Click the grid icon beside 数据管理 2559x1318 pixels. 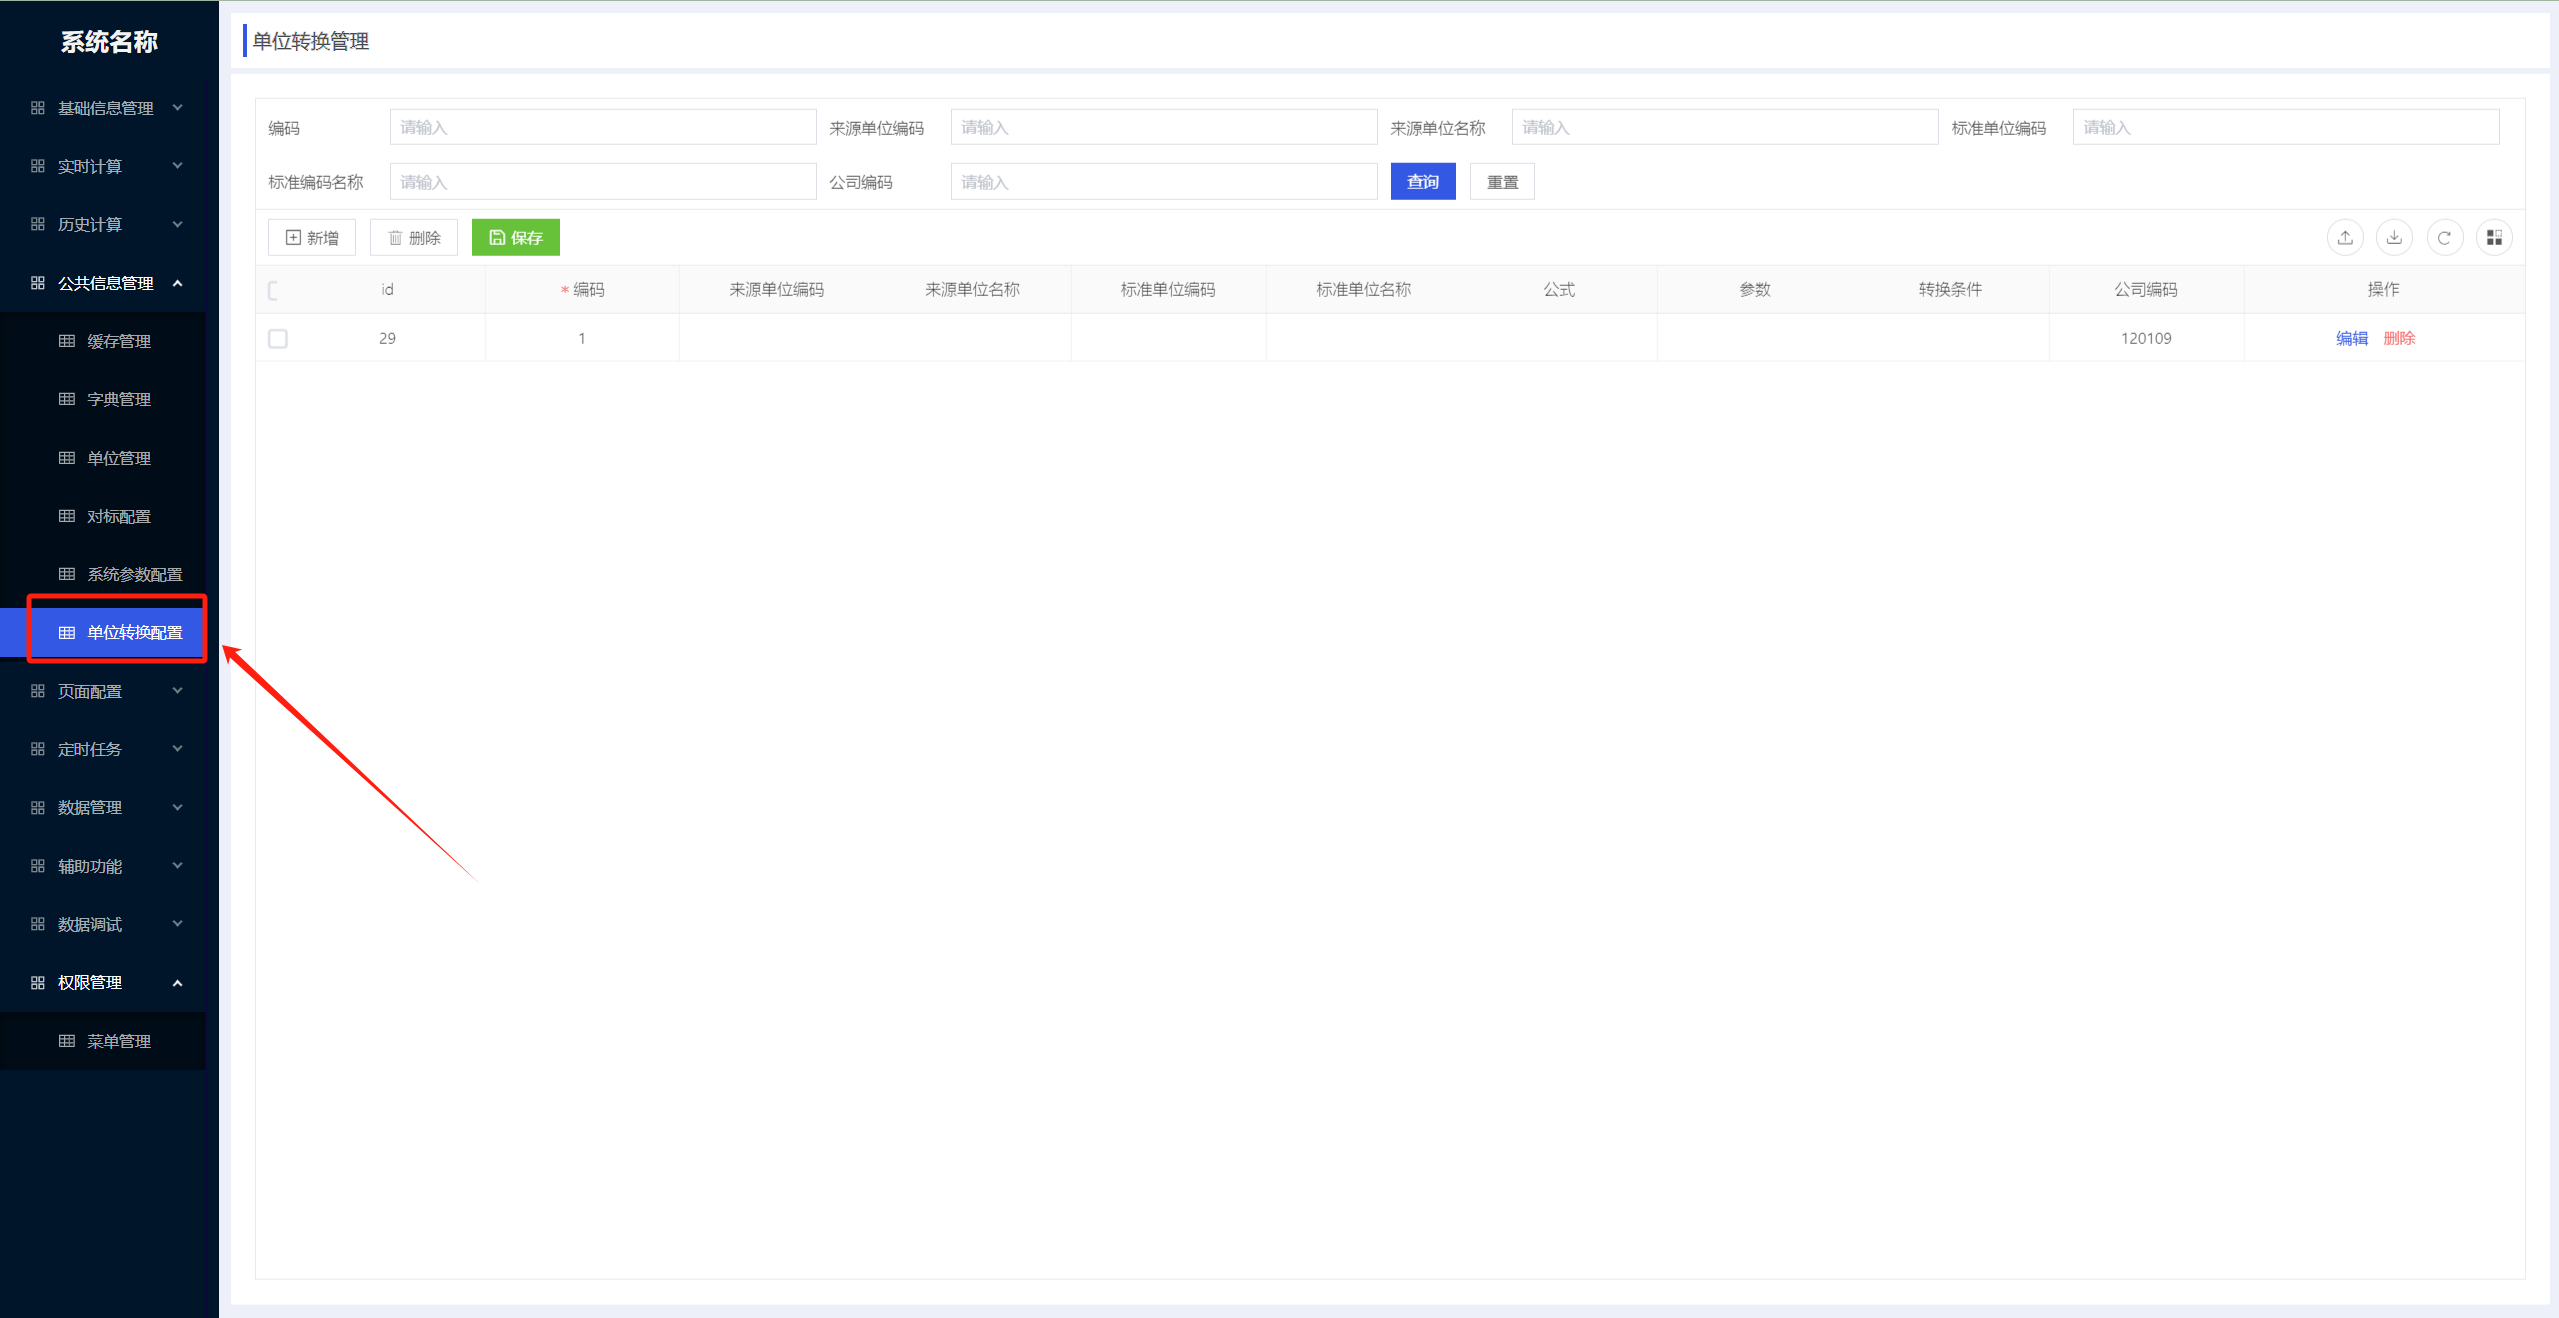(x=38, y=807)
